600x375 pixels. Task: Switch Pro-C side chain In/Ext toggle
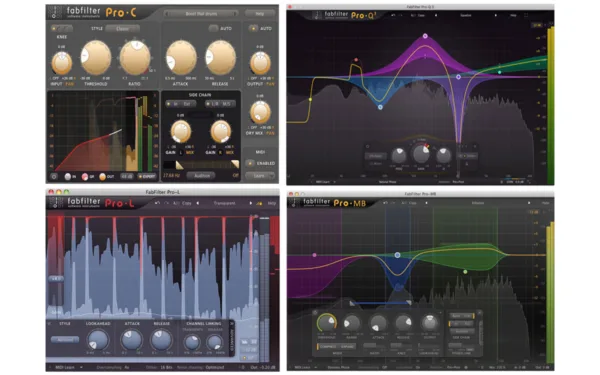(181, 104)
